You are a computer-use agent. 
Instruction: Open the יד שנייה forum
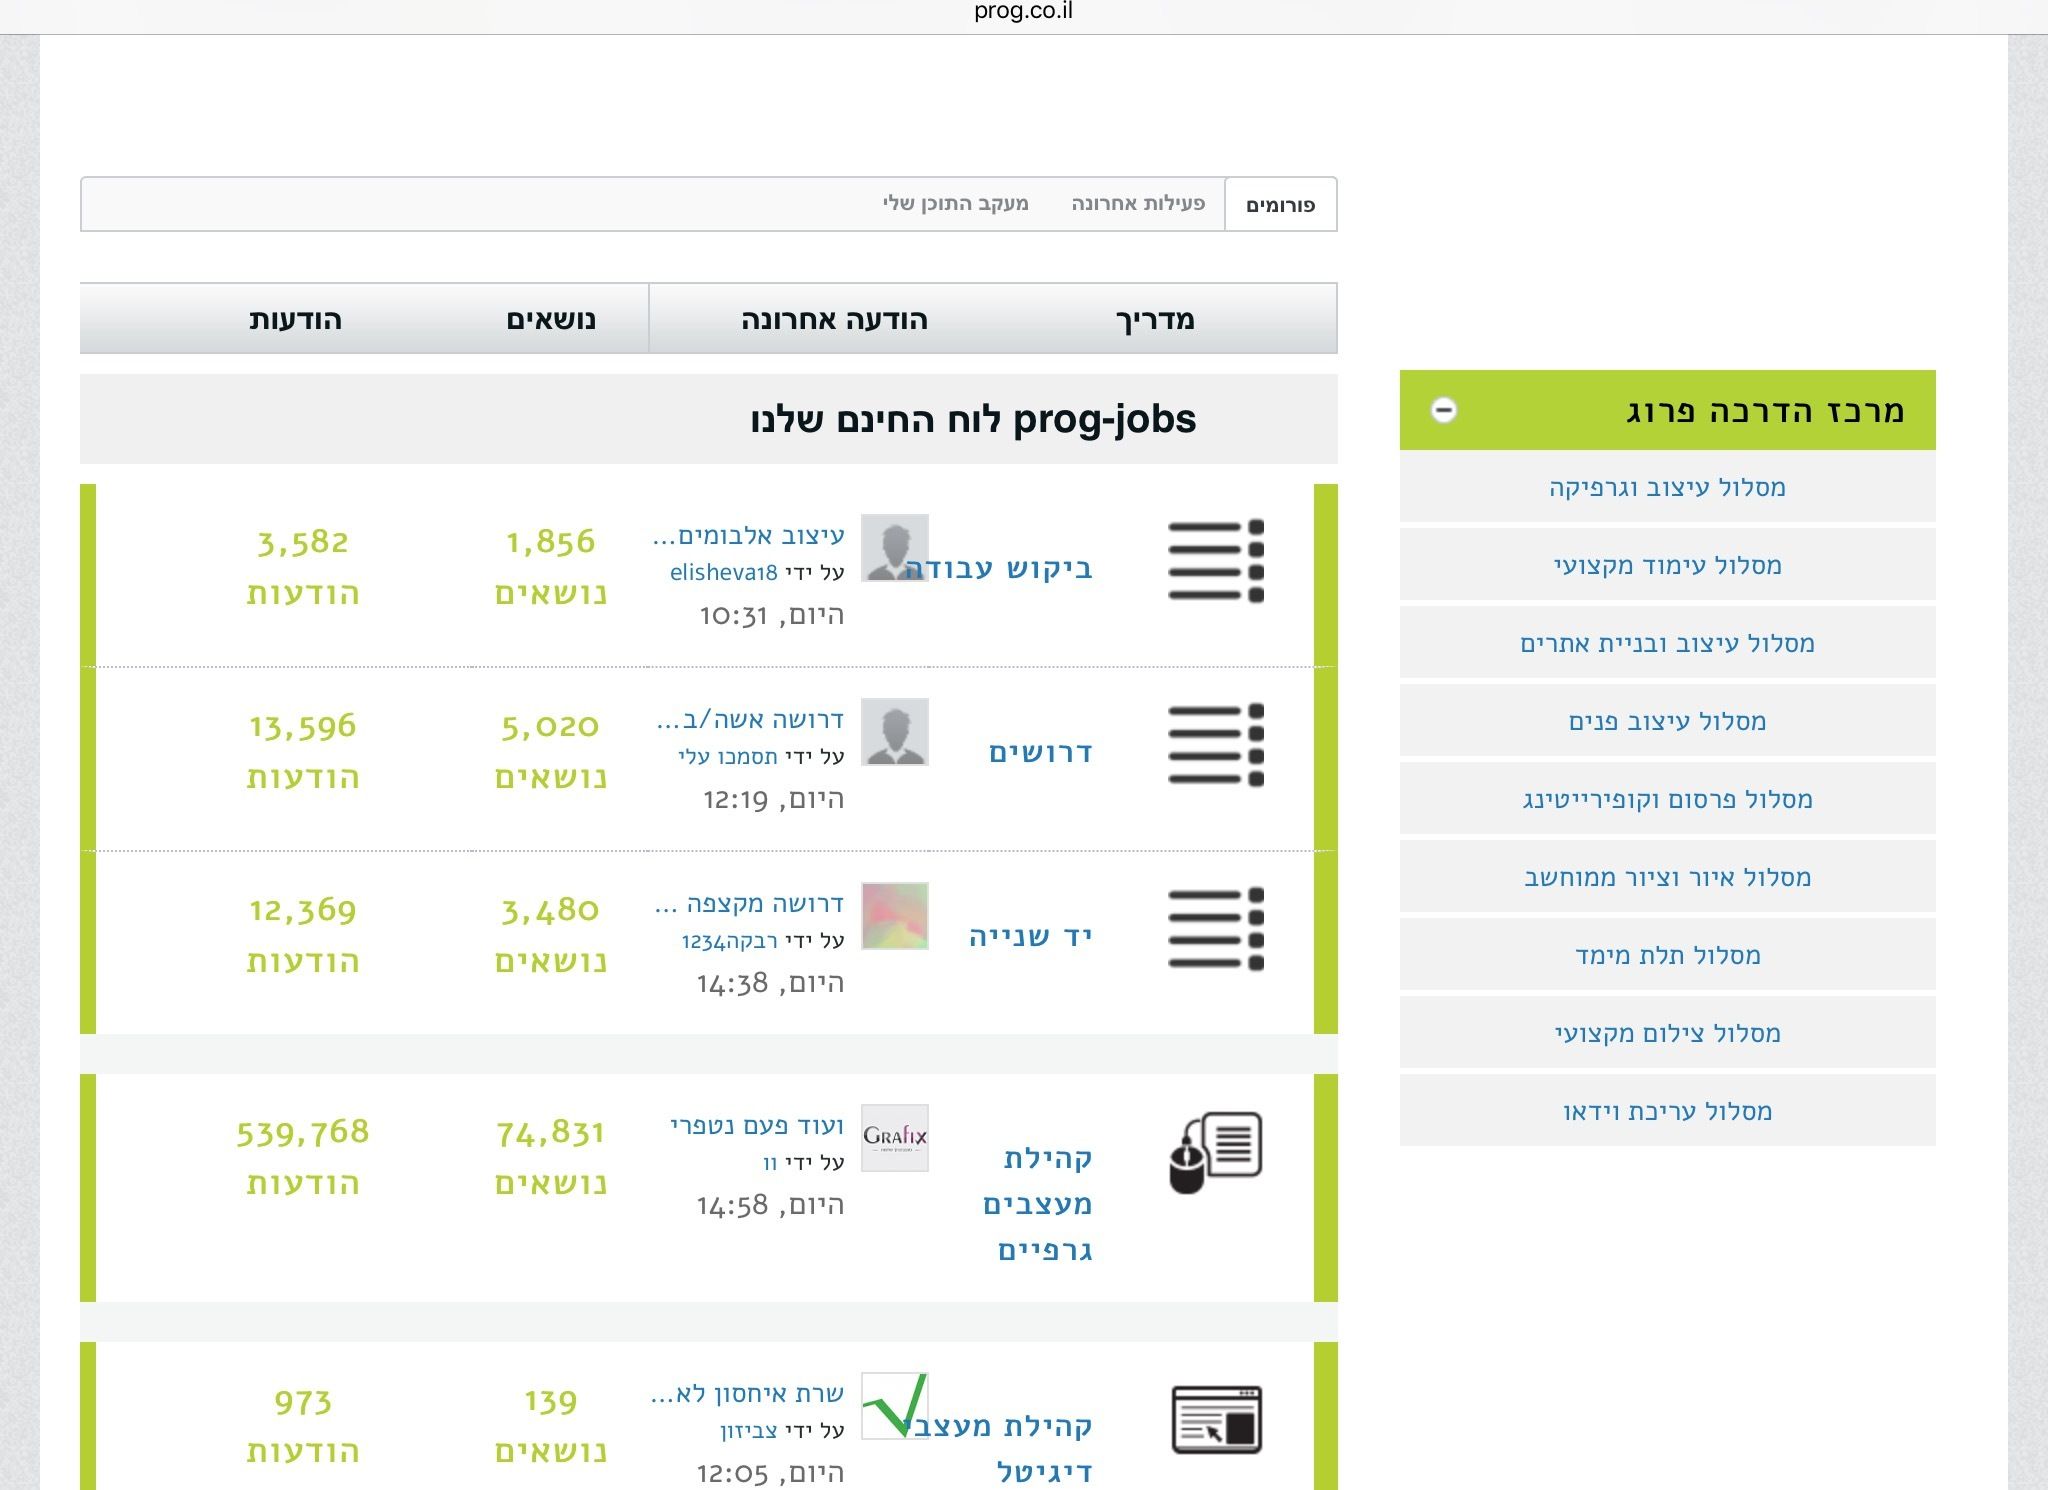[1030, 936]
